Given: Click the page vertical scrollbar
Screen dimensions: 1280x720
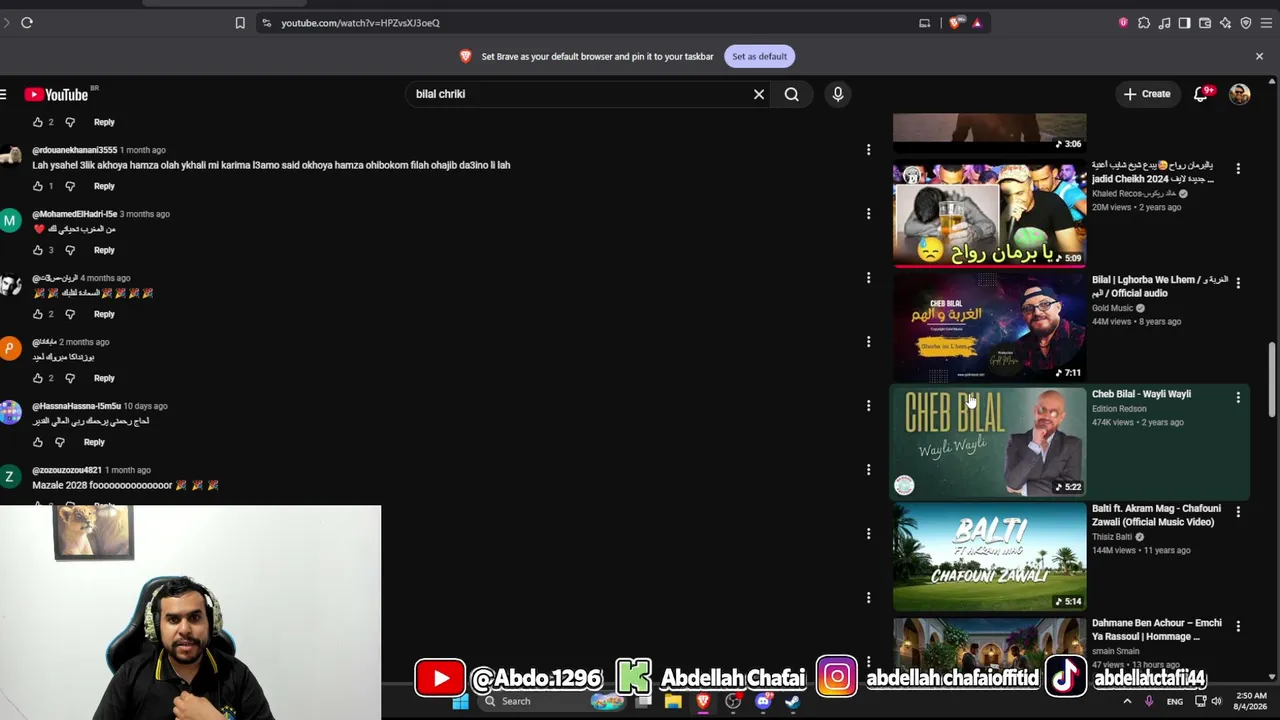Looking at the screenshot, I should click(x=1272, y=380).
